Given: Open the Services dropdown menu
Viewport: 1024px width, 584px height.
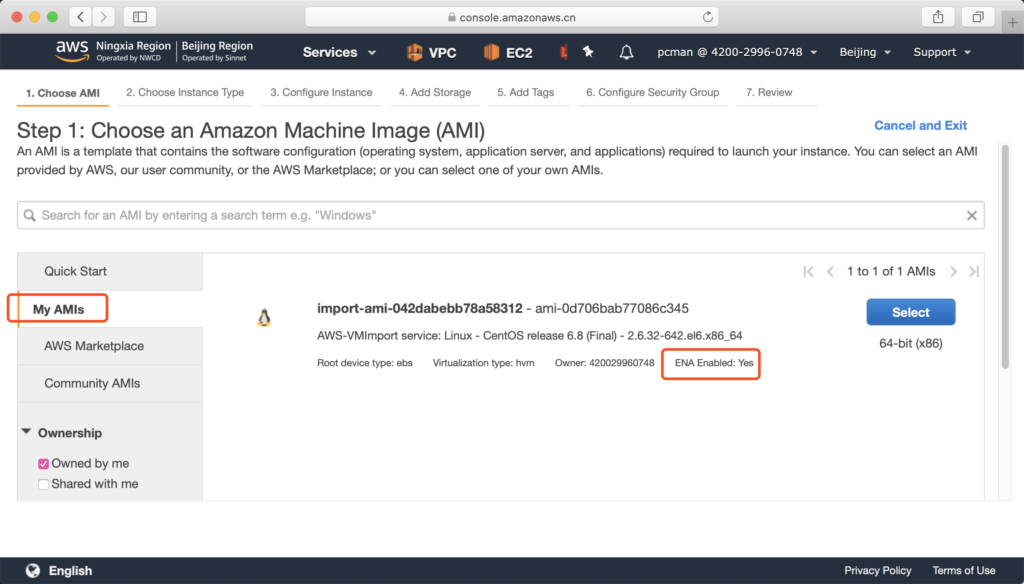Looking at the screenshot, I should pos(339,52).
